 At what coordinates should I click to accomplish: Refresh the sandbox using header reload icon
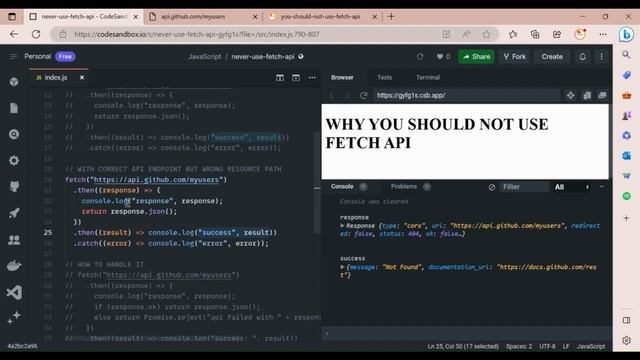pyautogui.click(x=420, y=57)
